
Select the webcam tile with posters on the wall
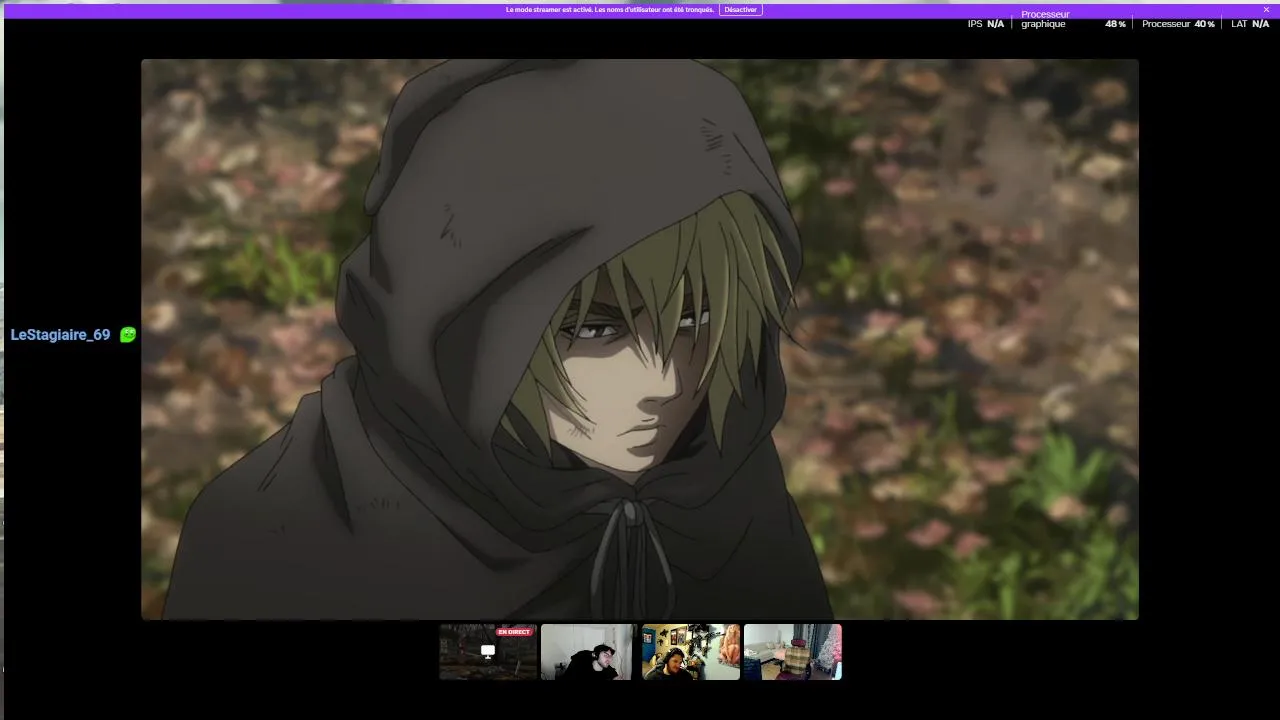[691, 652]
